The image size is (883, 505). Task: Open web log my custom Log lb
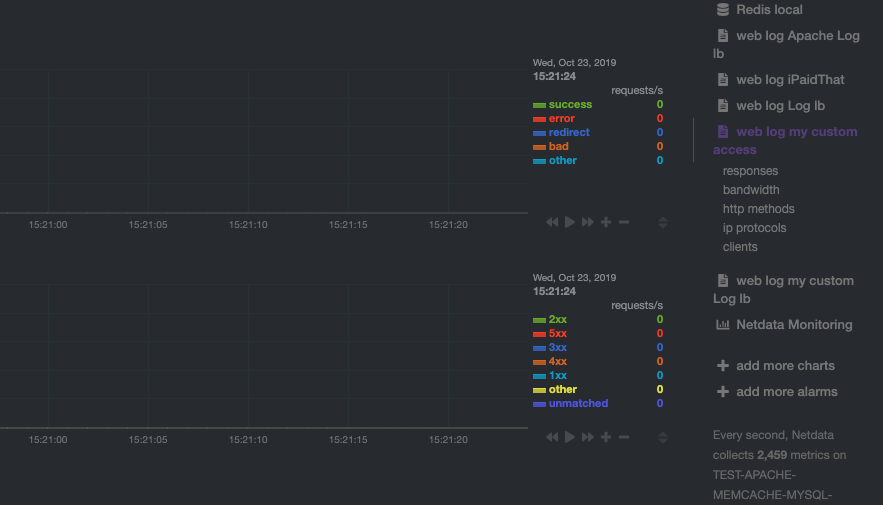click(784, 289)
